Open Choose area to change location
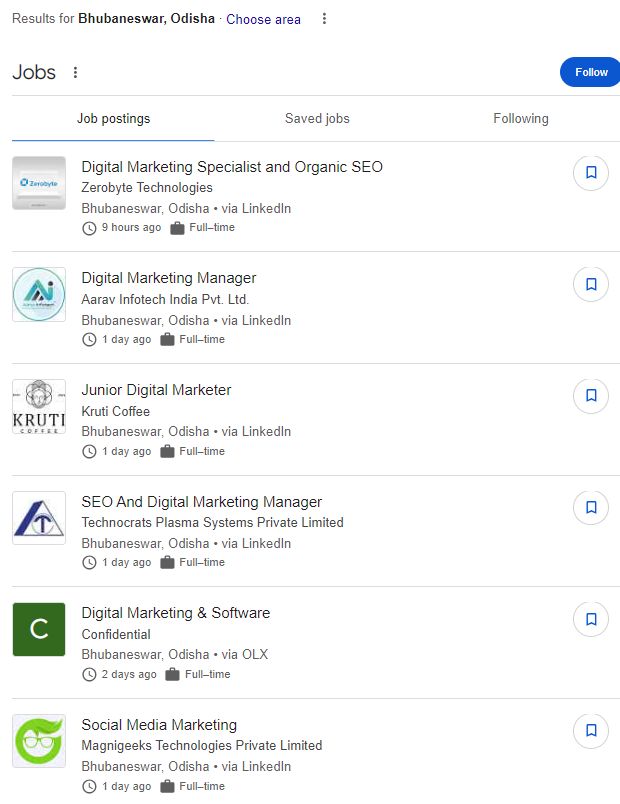 (x=263, y=19)
